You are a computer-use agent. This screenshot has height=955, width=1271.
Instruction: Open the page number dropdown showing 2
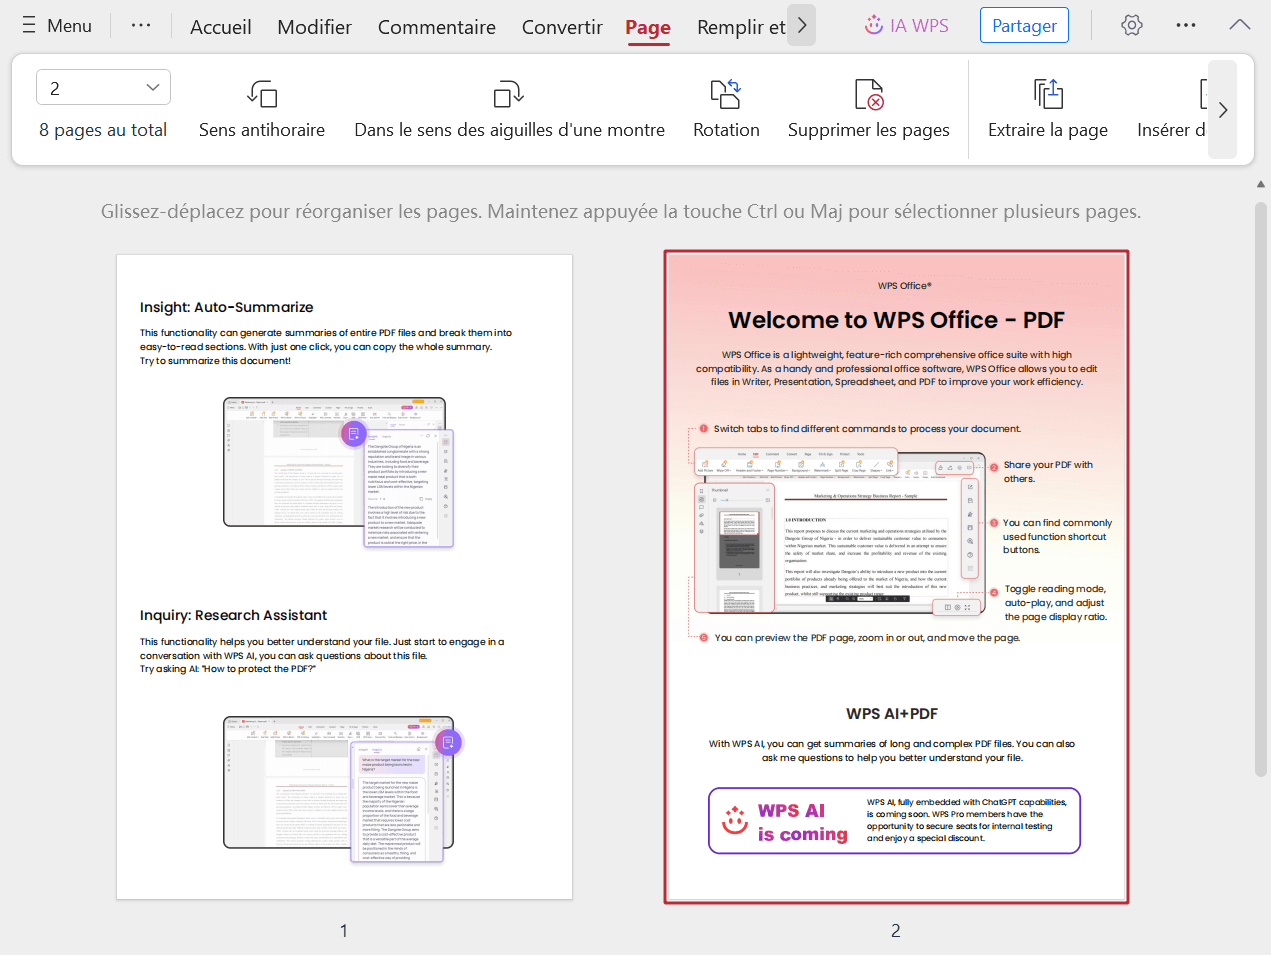(103, 87)
